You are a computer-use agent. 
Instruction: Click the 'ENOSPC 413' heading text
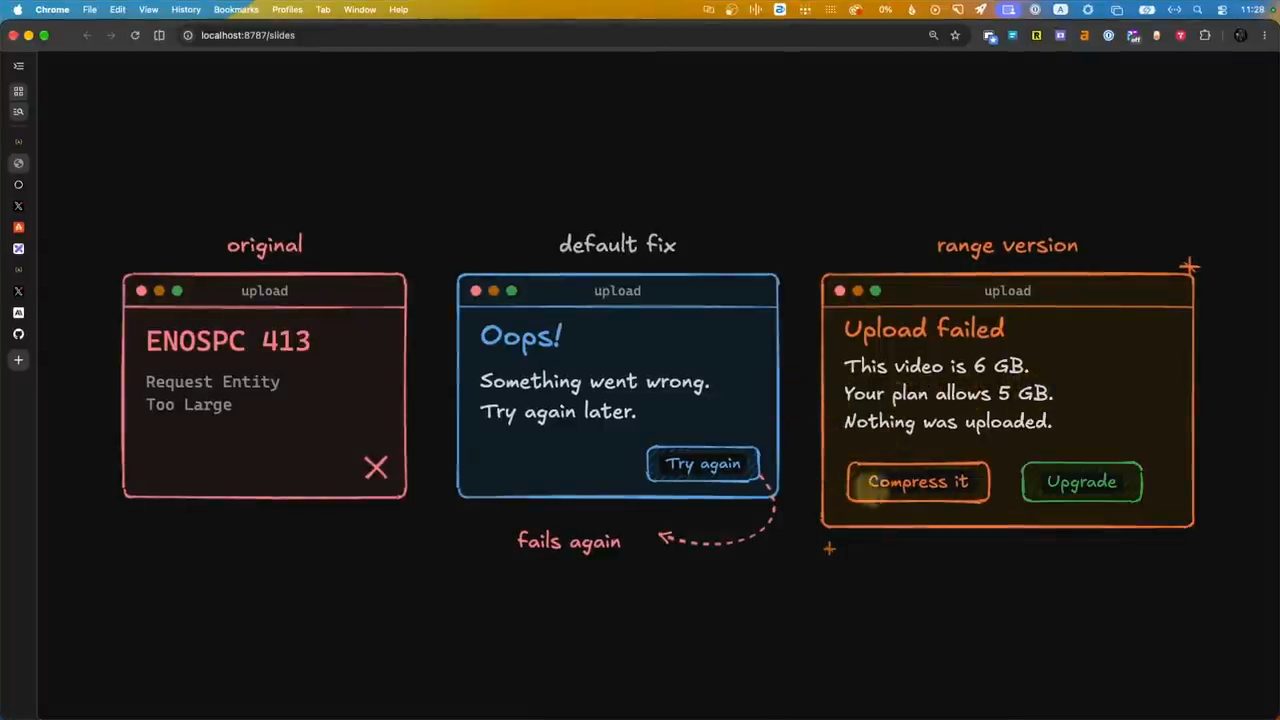[228, 341]
